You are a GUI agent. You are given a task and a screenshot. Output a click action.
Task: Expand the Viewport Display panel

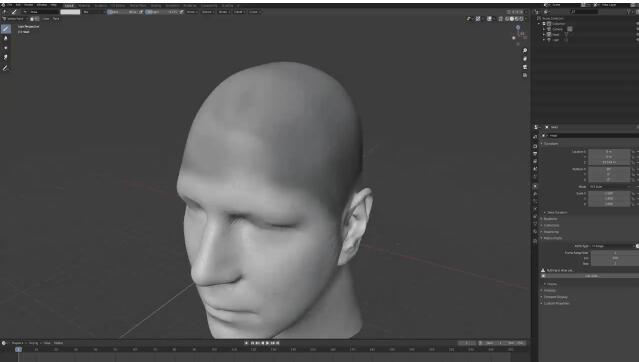click(x=555, y=297)
